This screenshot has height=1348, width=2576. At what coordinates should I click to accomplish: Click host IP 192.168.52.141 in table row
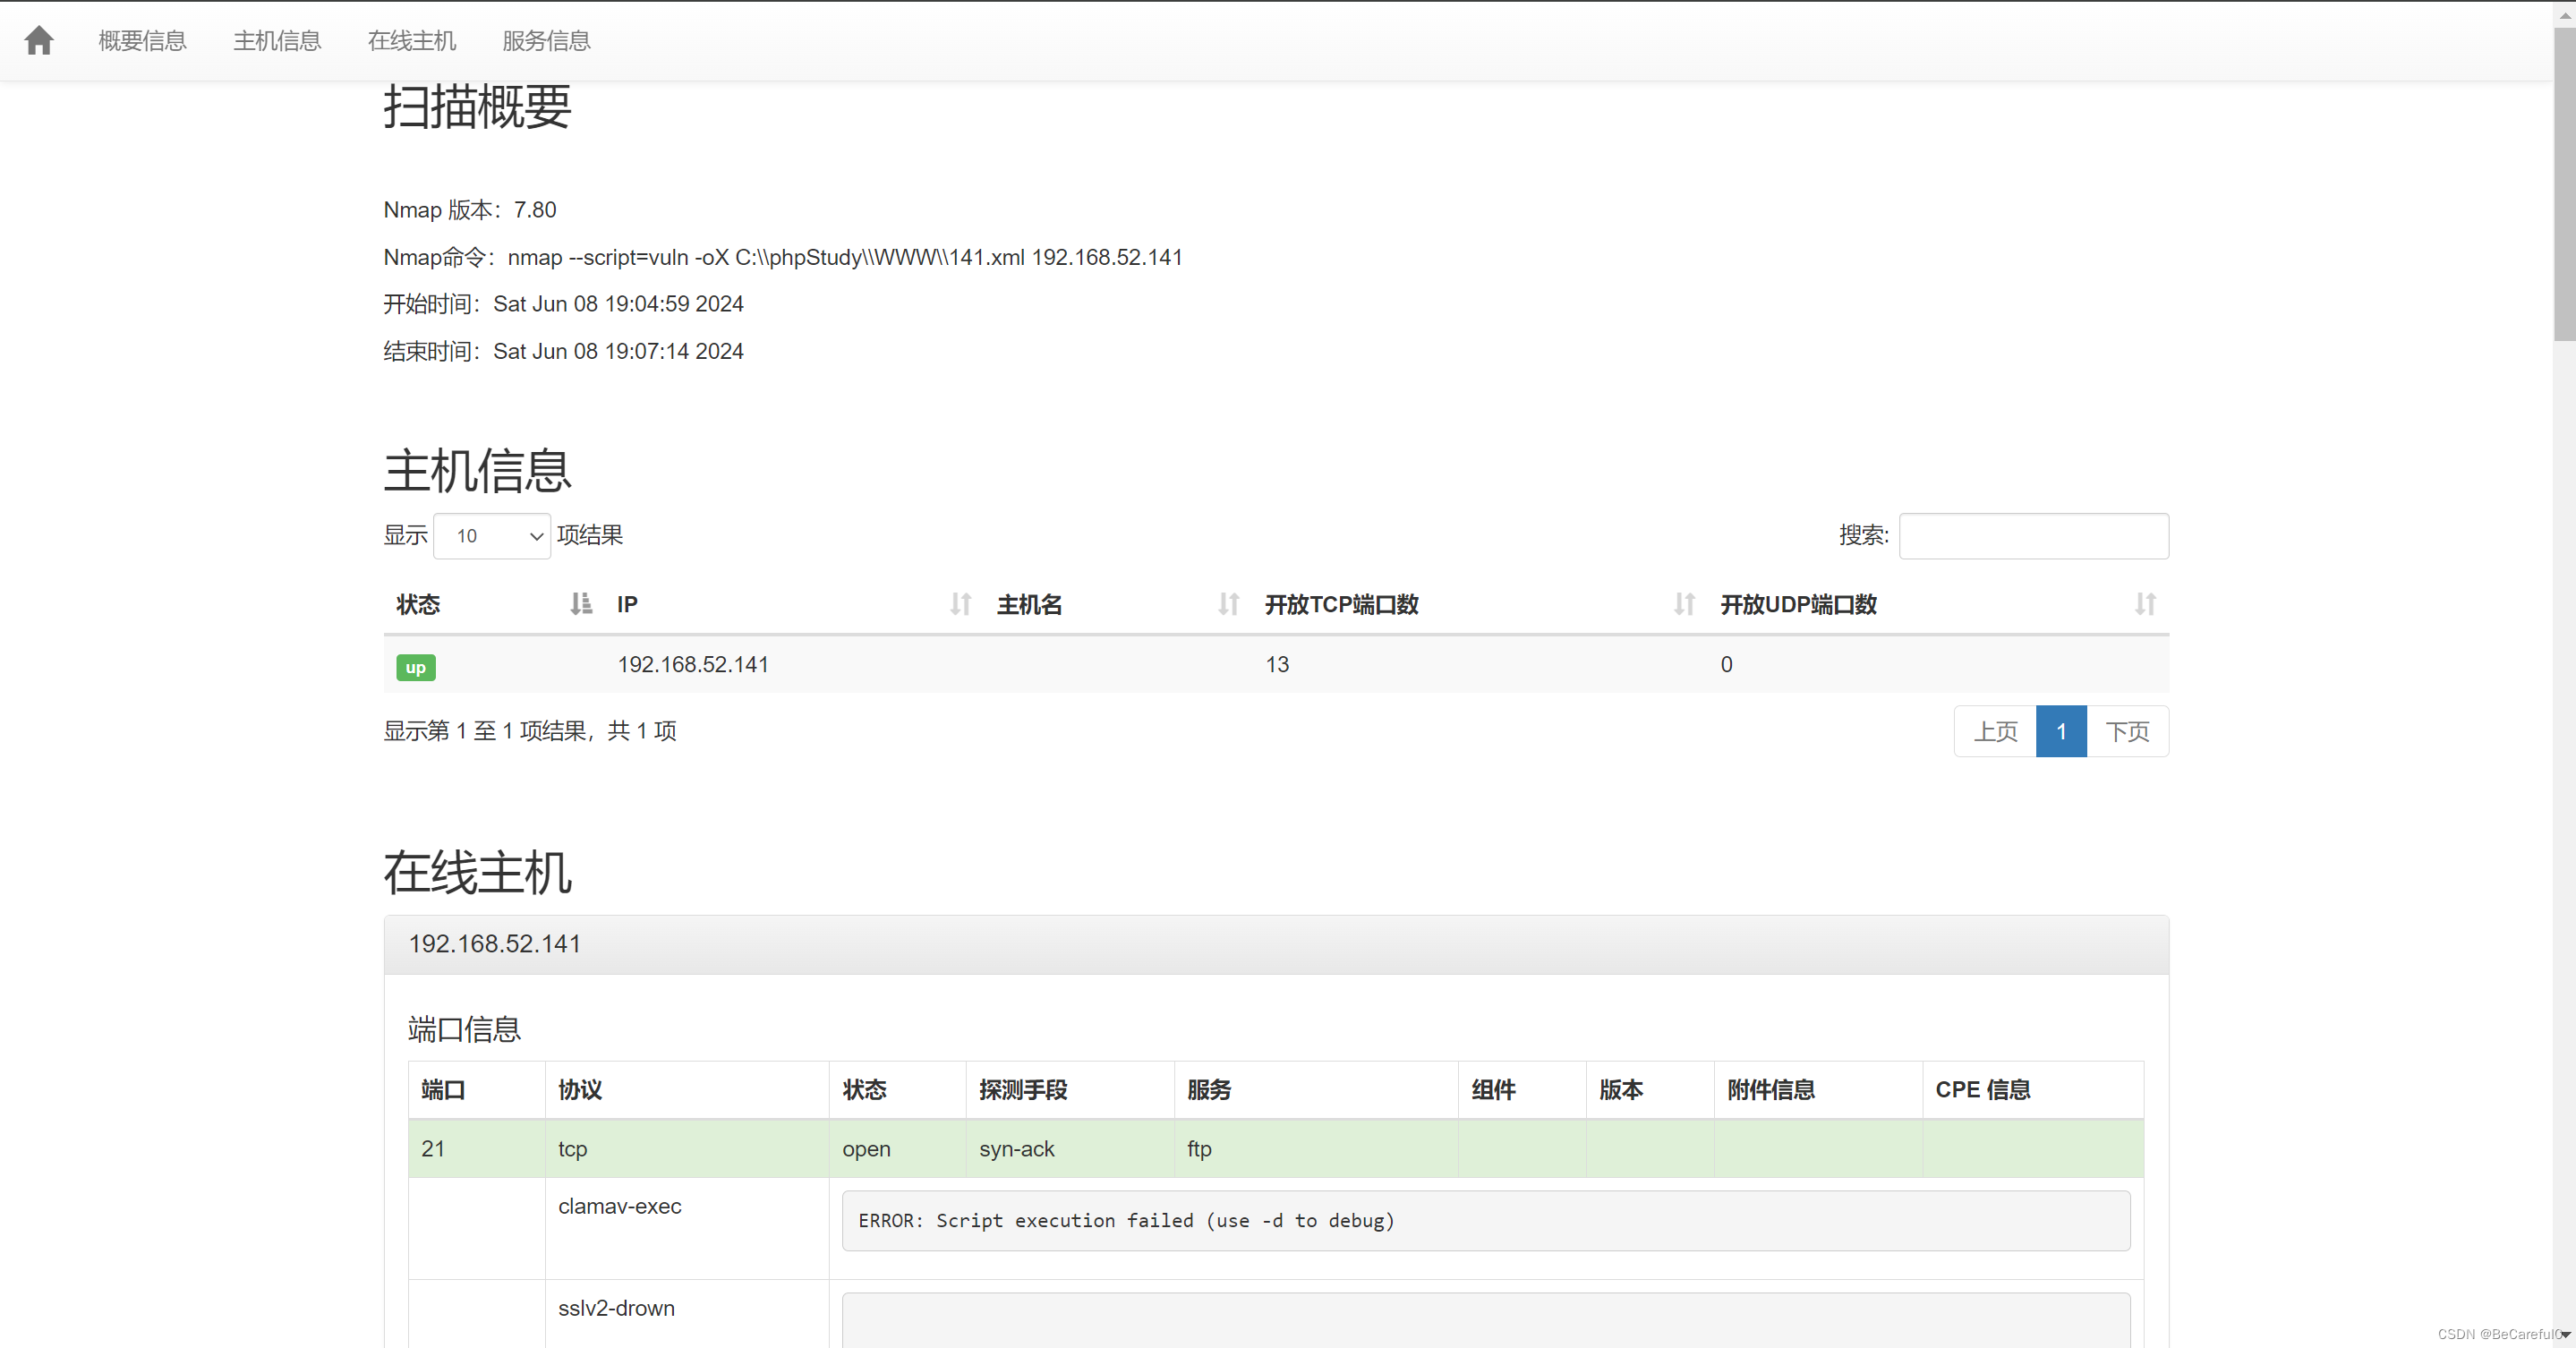point(693,664)
